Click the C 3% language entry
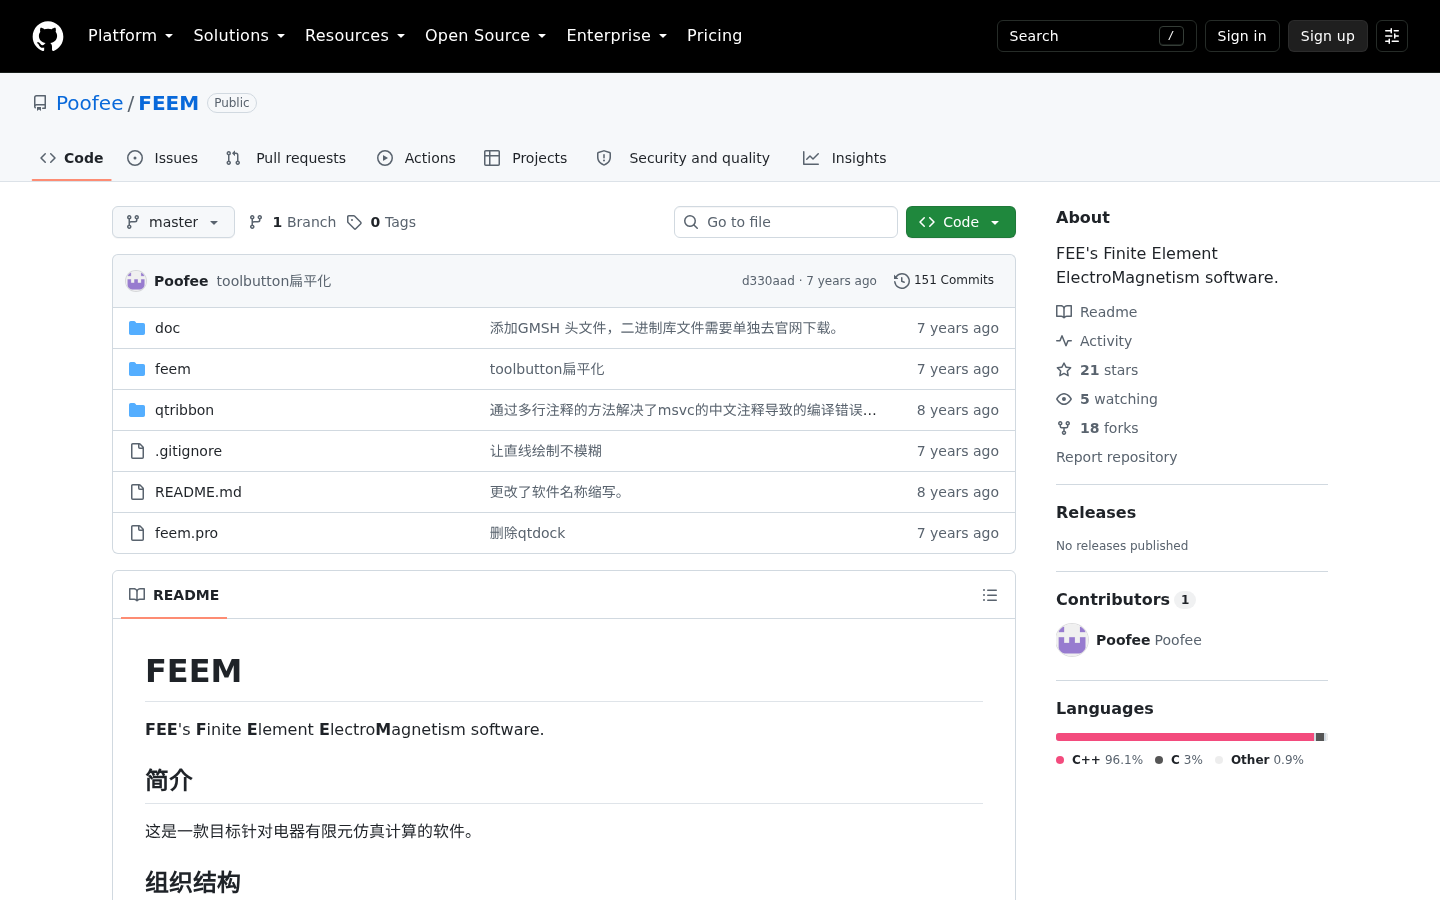This screenshot has height=900, width=1440. [x=1179, y=760]
